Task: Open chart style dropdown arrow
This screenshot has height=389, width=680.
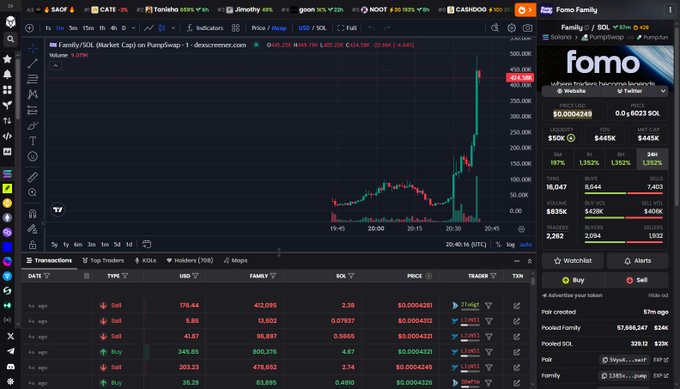Action: [173, 28]
